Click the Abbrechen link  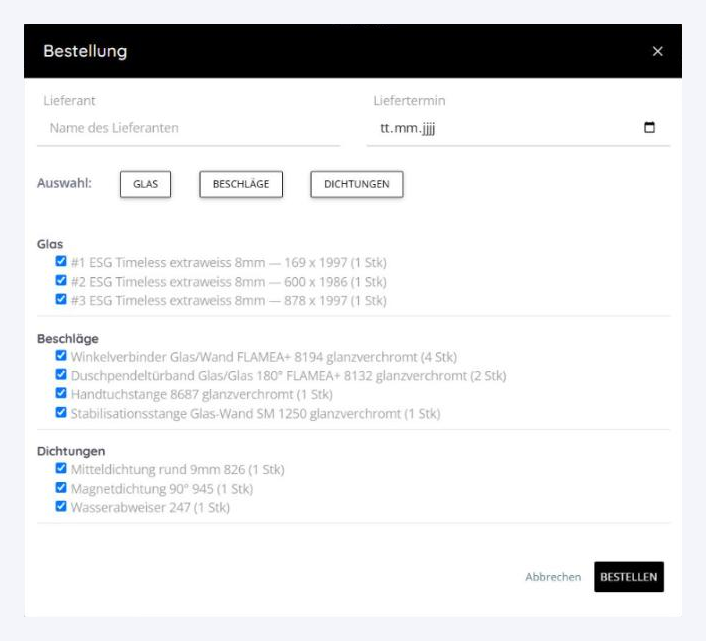553,577
